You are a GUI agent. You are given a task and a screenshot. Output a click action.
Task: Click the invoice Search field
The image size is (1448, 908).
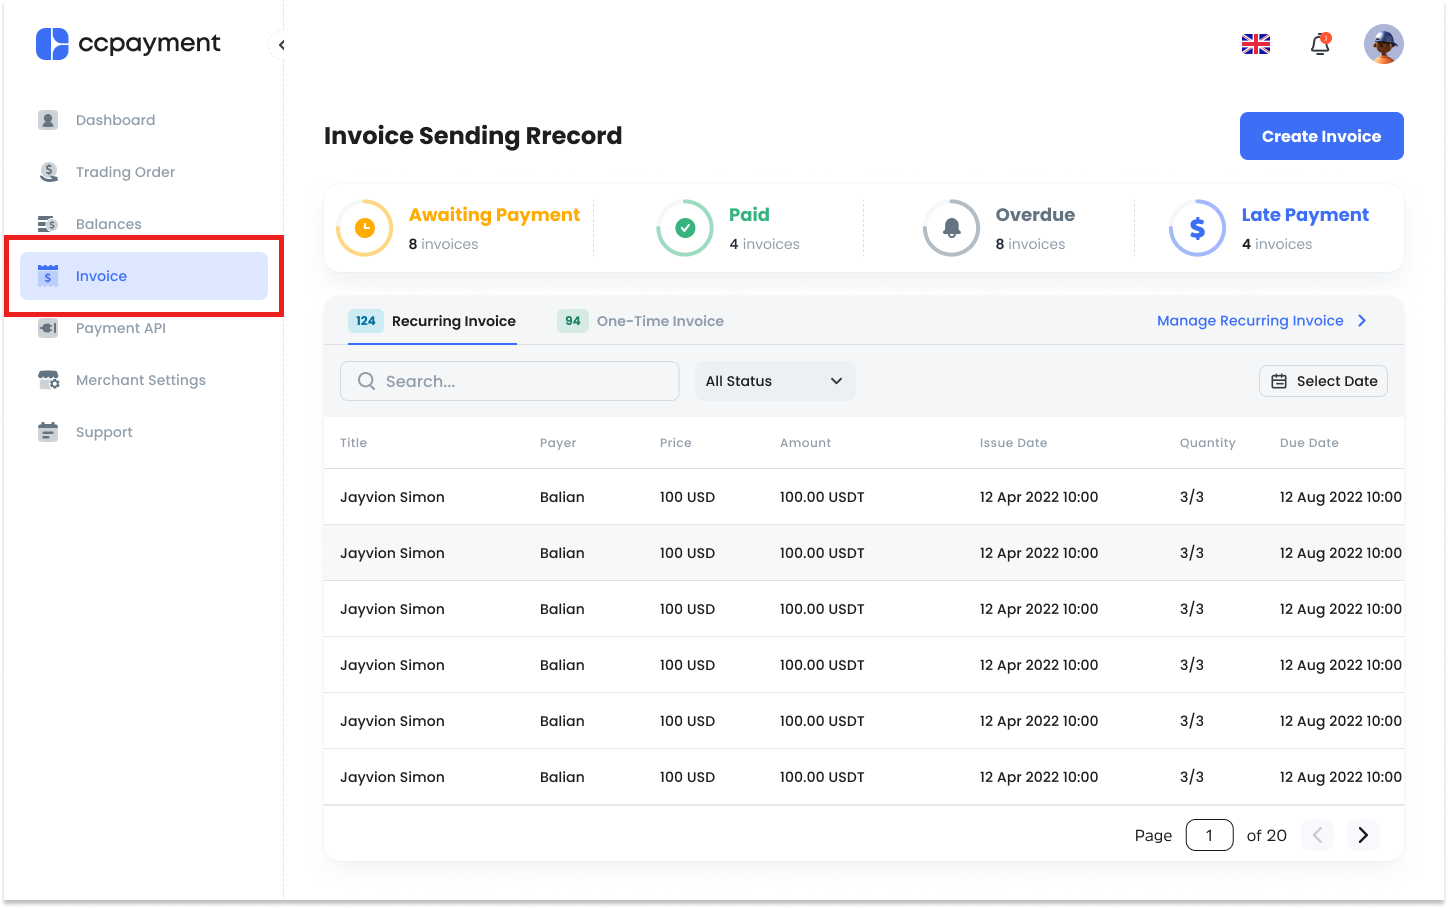click(x=510, y=381)
